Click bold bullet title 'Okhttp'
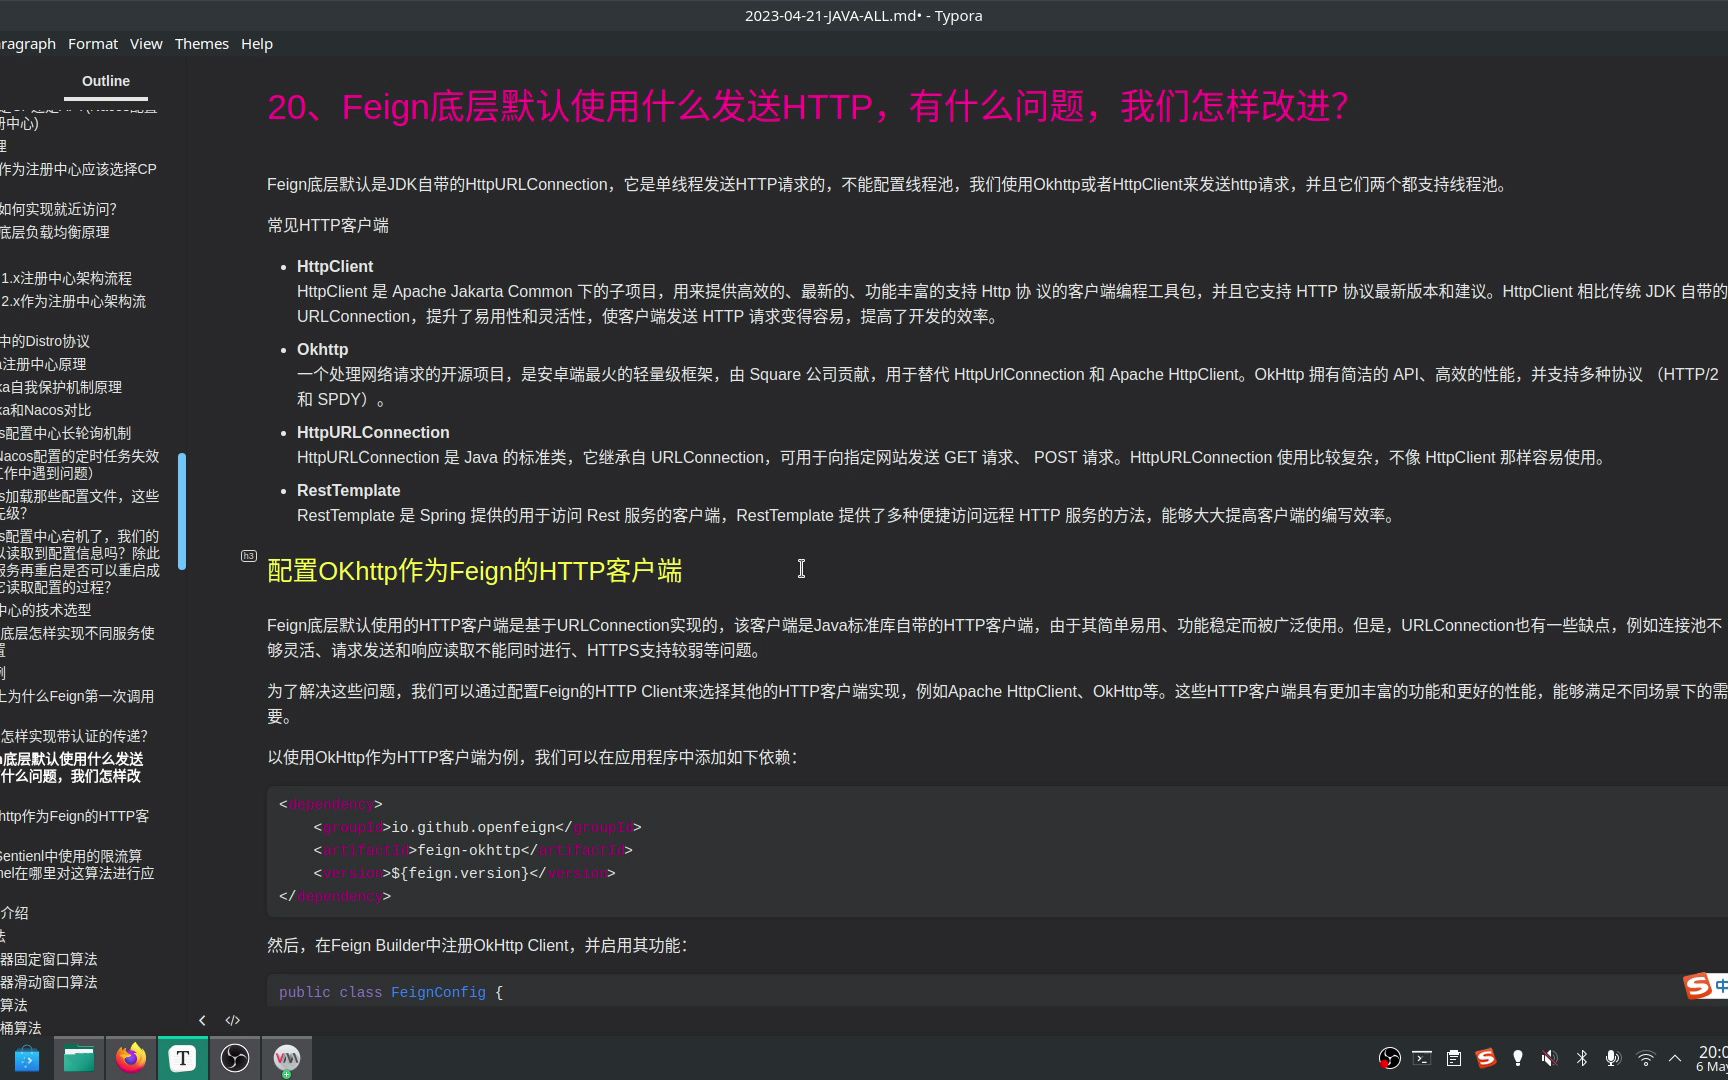 click(322, 350)
